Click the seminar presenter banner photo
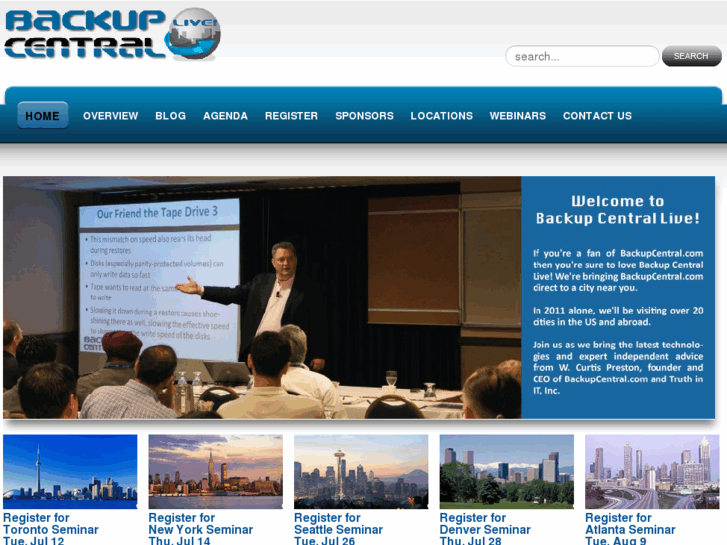Image resolution: width=727 pixels, height=545 pixels. (x=262, y=297)
